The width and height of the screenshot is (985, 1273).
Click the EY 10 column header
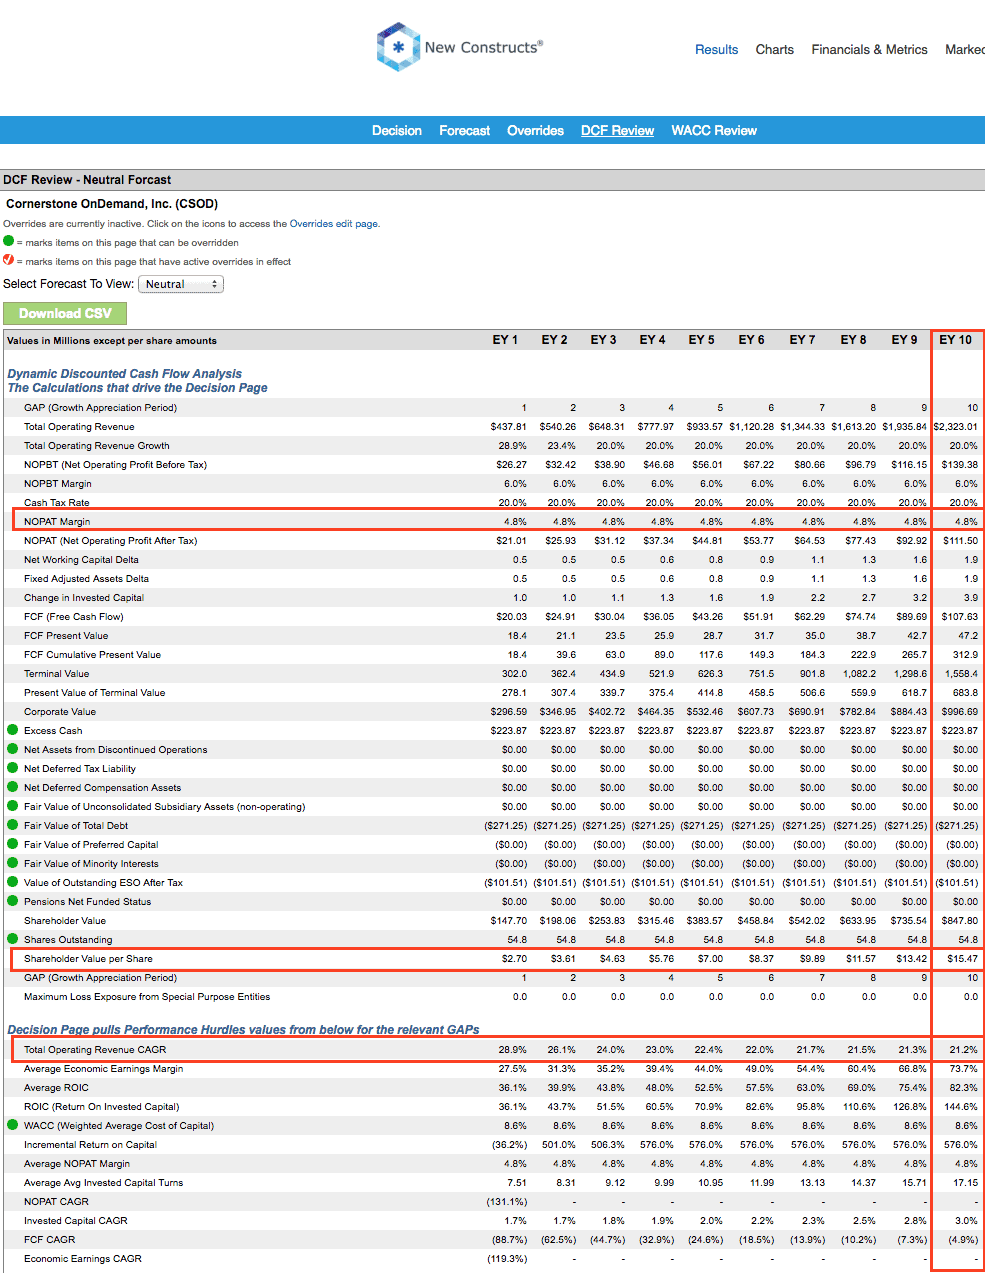pyautogui.click(x=955, y=340)
